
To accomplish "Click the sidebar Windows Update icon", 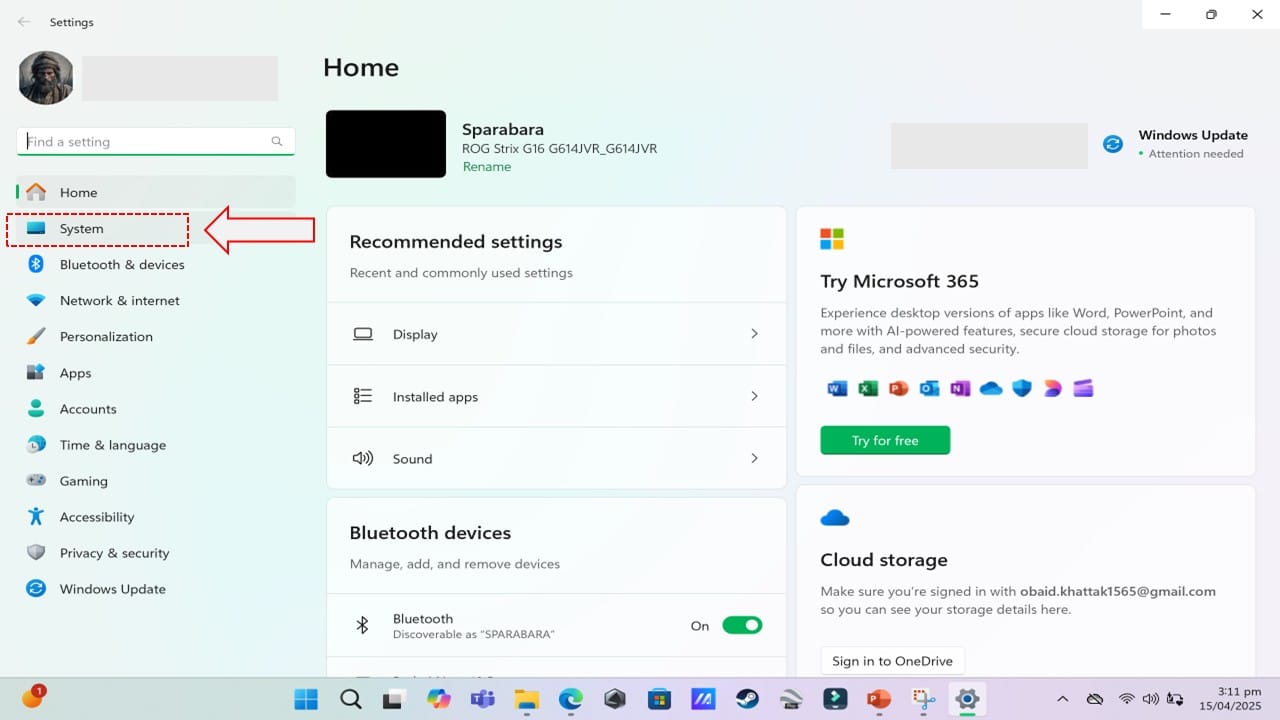I will point(36,589).
